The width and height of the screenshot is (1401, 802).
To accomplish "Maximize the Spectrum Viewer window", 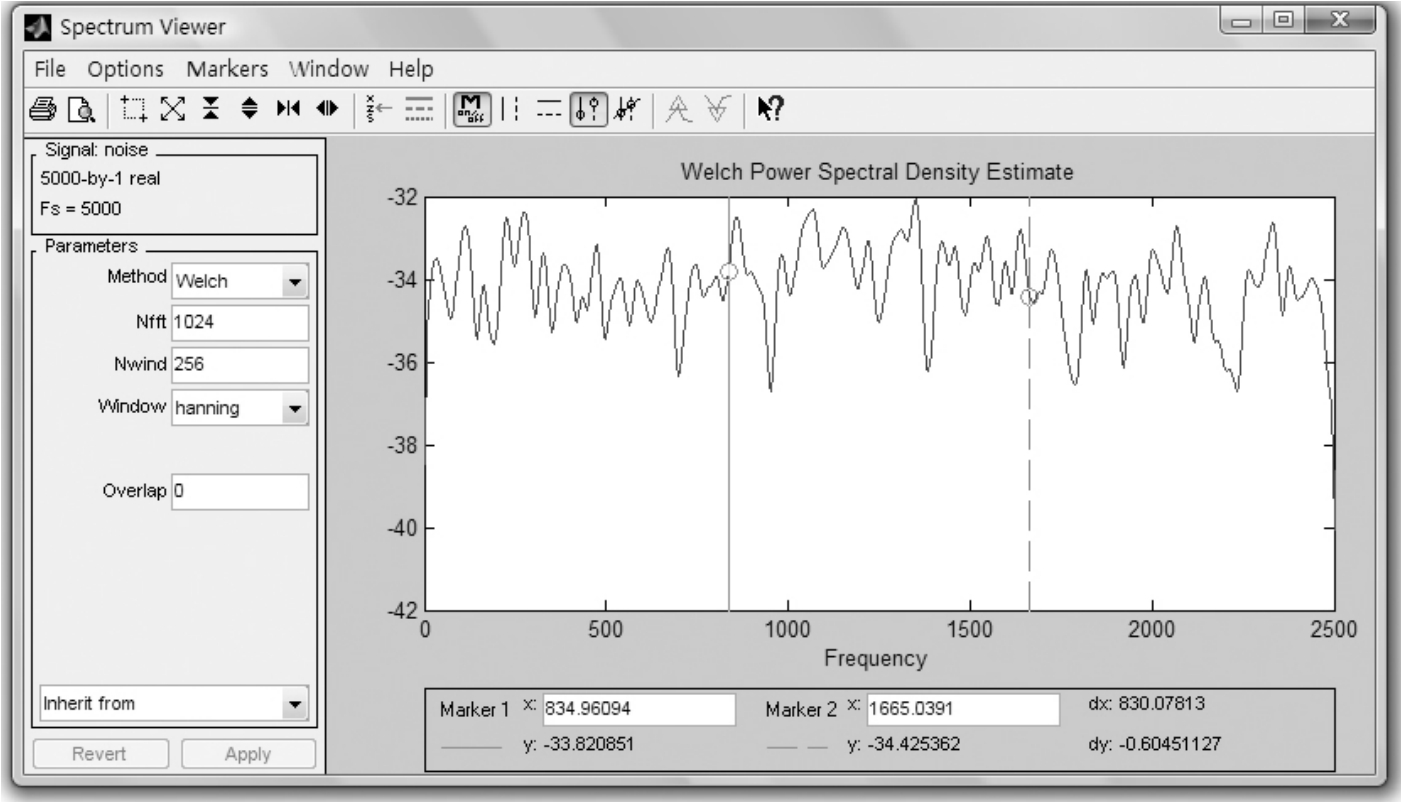I will [x=1283, y=22].
